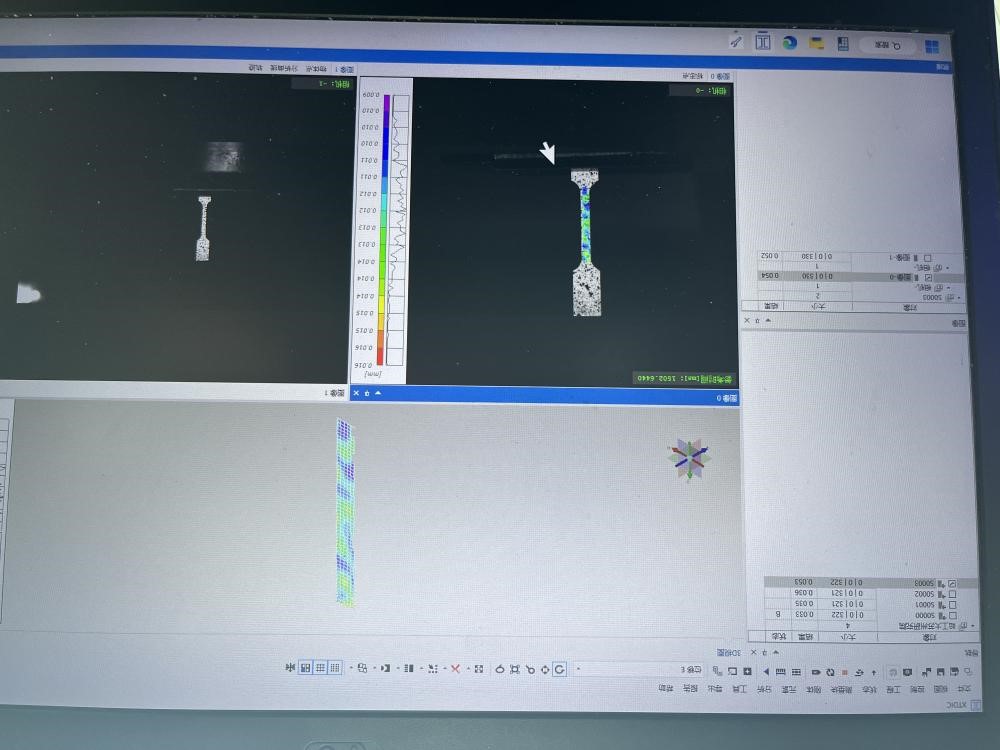This screenshot has height=750, width=1000.
Task: Collapse the root node of the stage list
Action: [x=973, y=626]
